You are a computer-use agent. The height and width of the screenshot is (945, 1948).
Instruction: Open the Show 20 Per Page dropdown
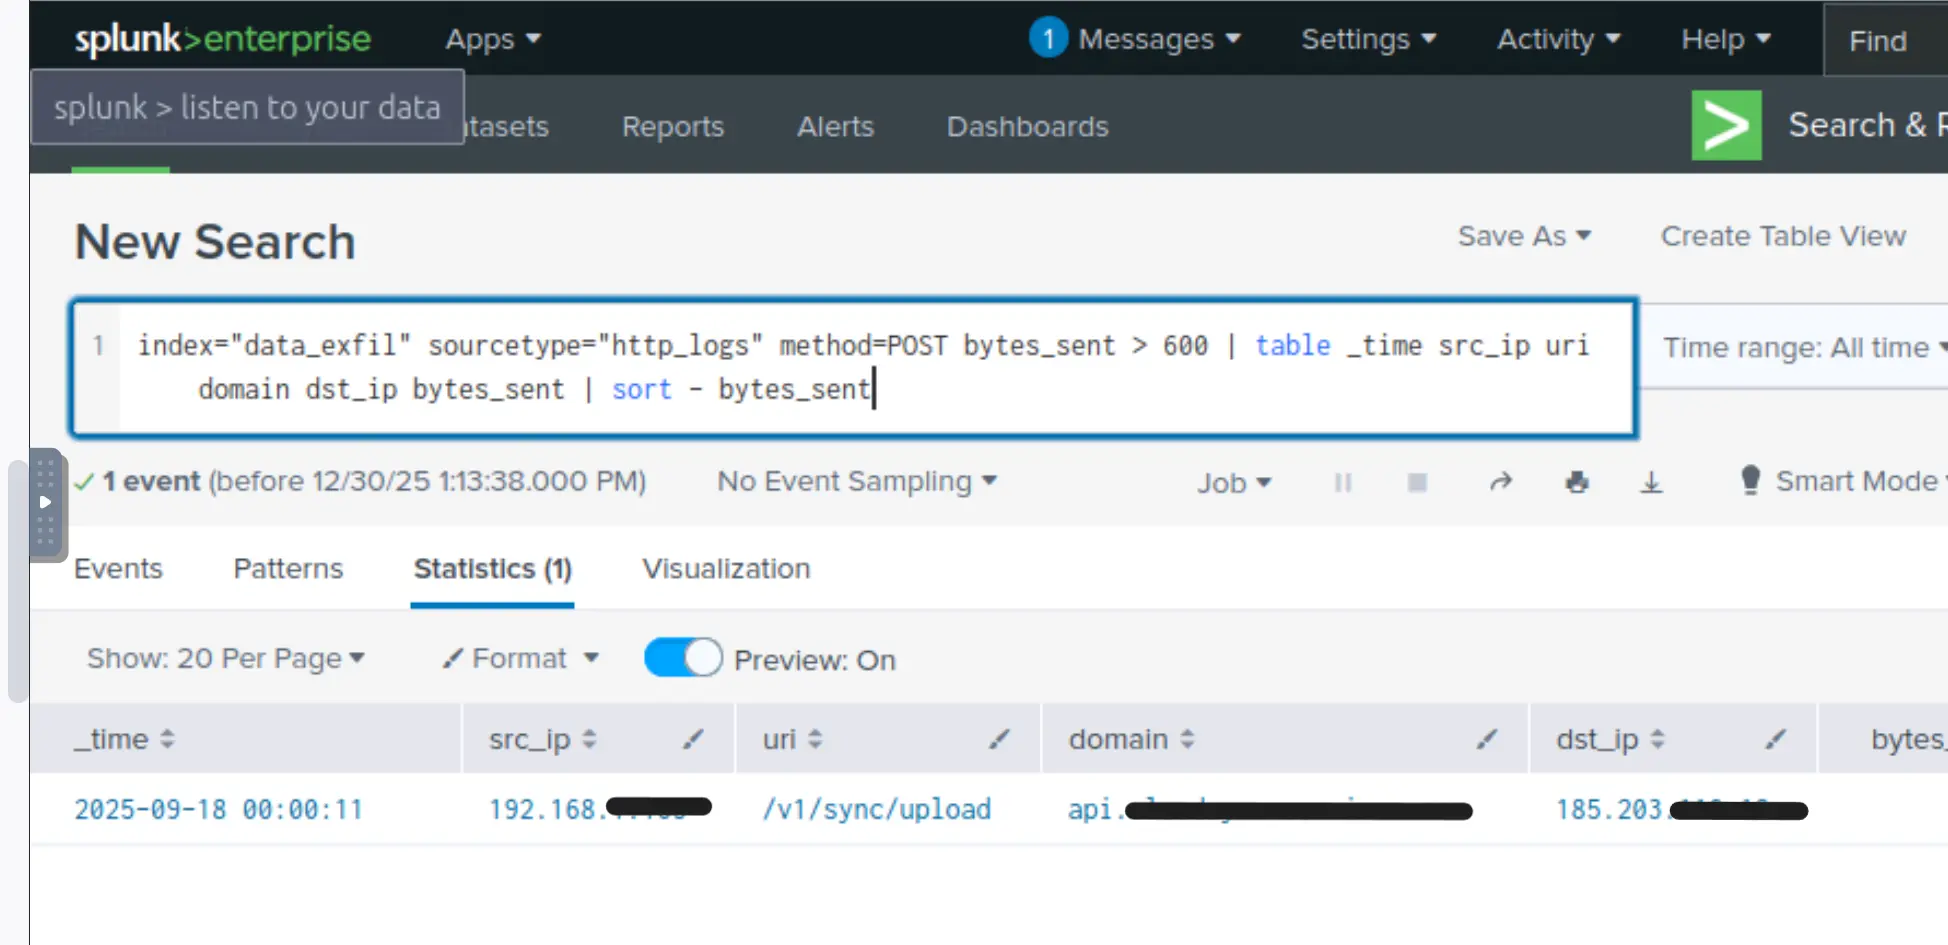point(225,658)
